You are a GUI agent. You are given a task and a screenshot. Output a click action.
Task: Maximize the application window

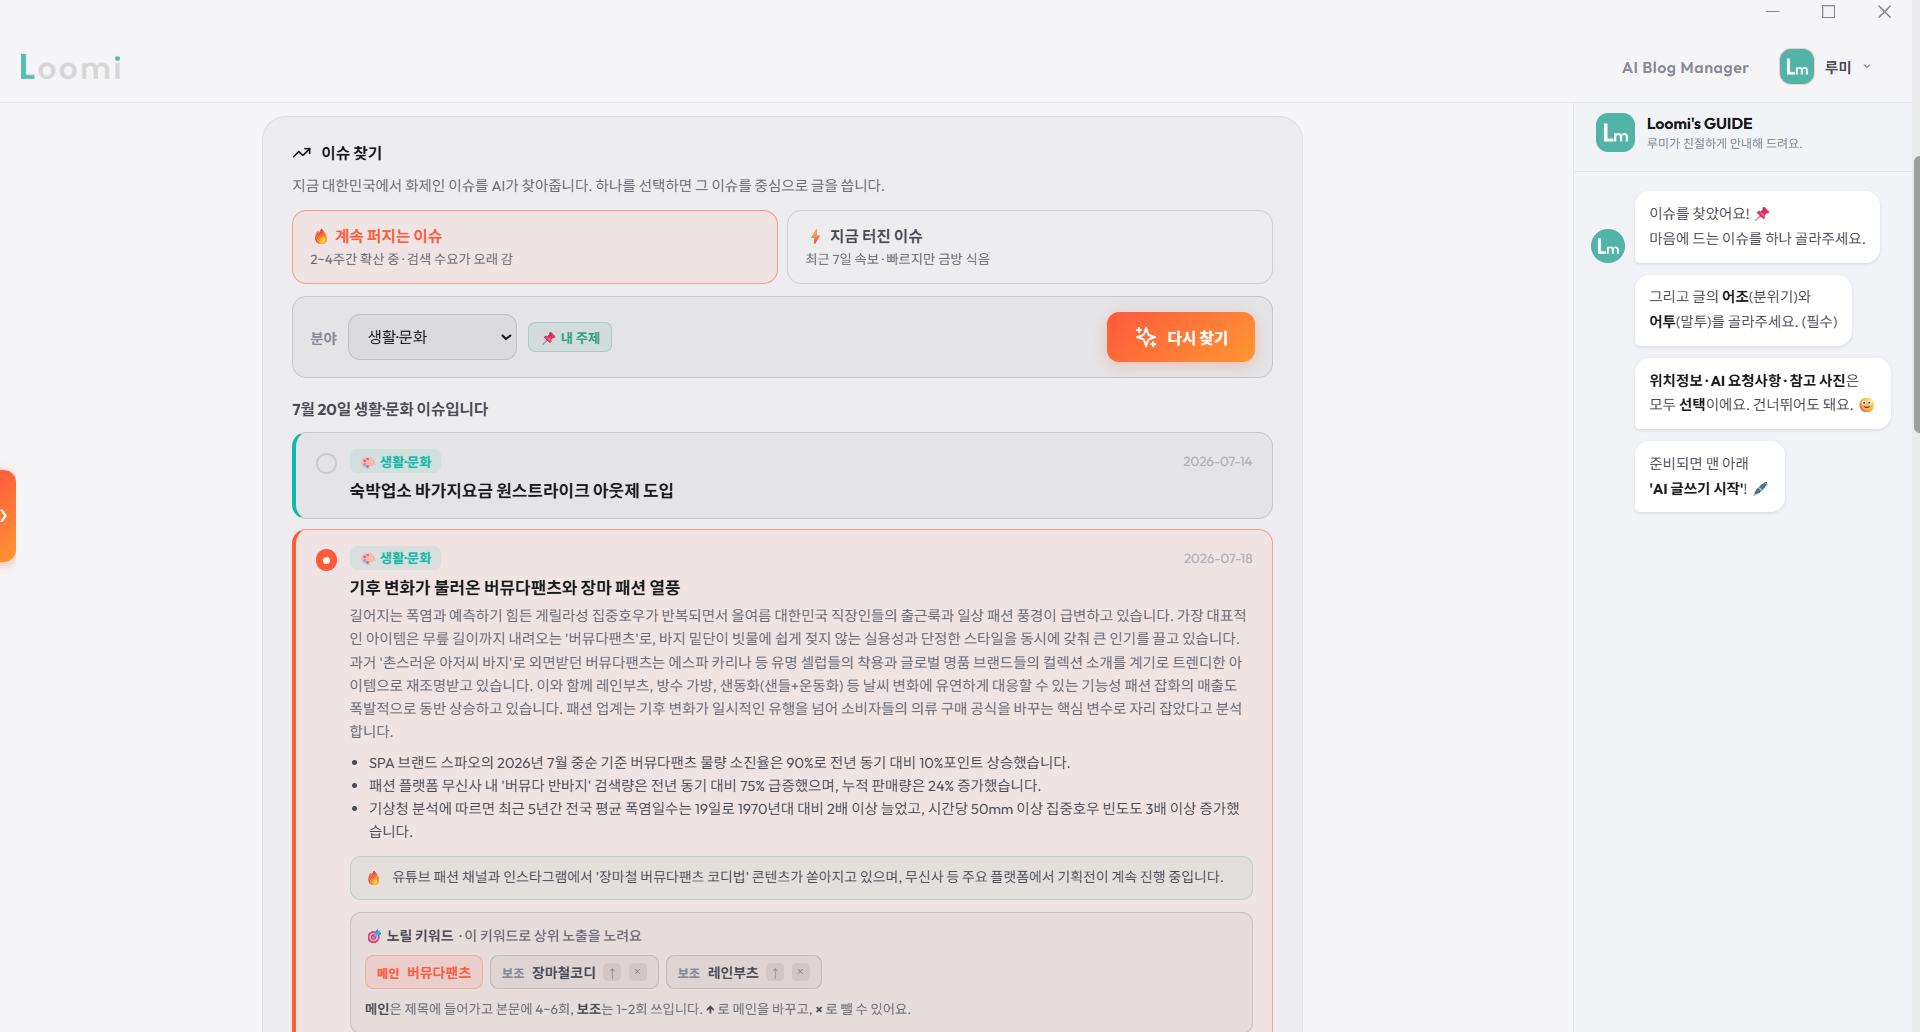pyautogui.click(x=1829, y=12)
